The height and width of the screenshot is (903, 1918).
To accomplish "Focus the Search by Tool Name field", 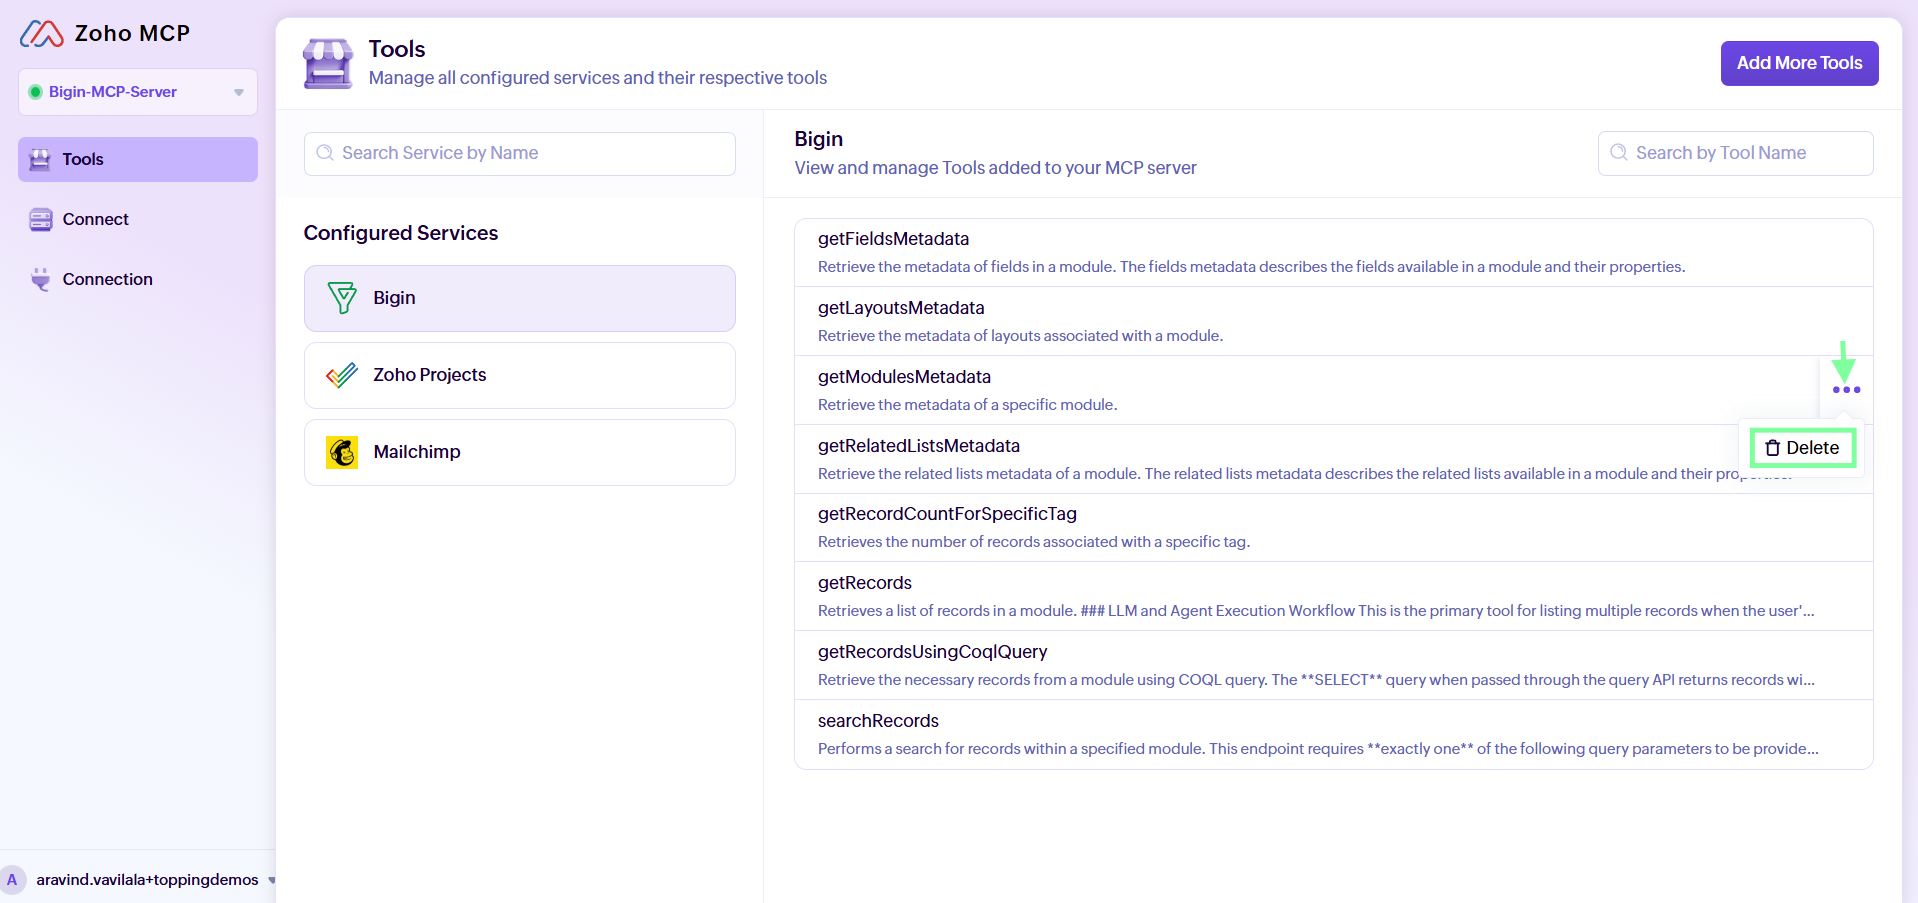I will [x=1735, y=153].
